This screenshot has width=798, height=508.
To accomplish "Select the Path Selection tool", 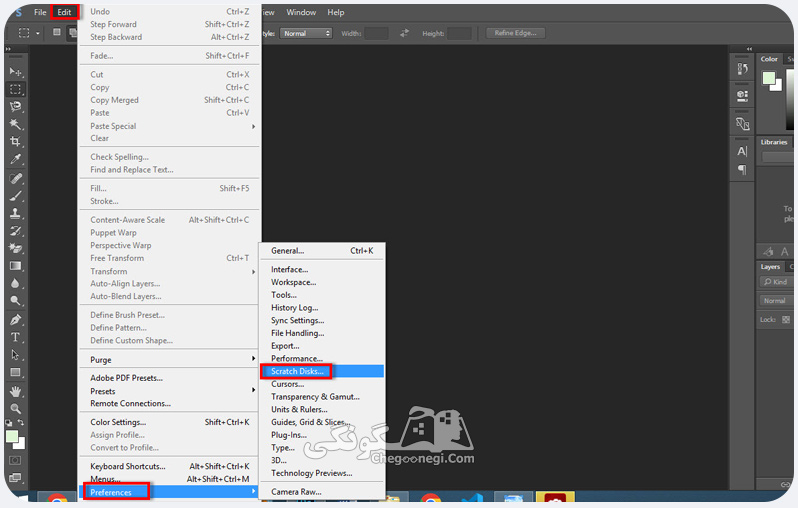I will (15, 355).
